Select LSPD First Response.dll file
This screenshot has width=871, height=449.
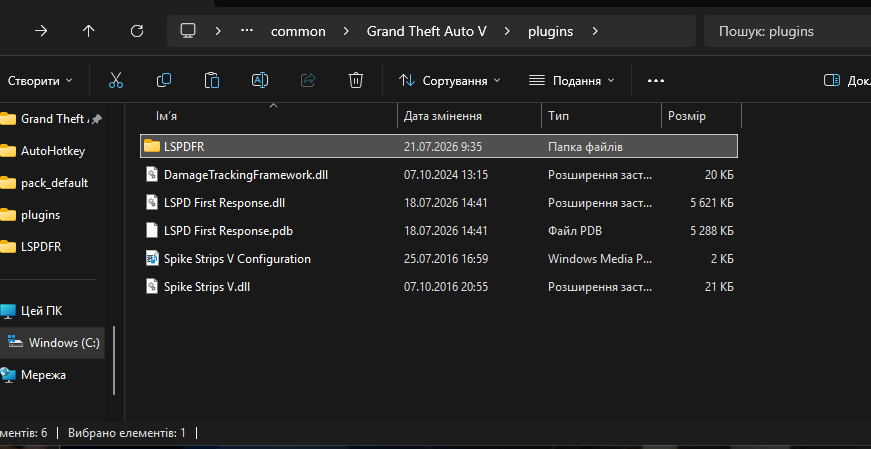click(x=439, y=203)
